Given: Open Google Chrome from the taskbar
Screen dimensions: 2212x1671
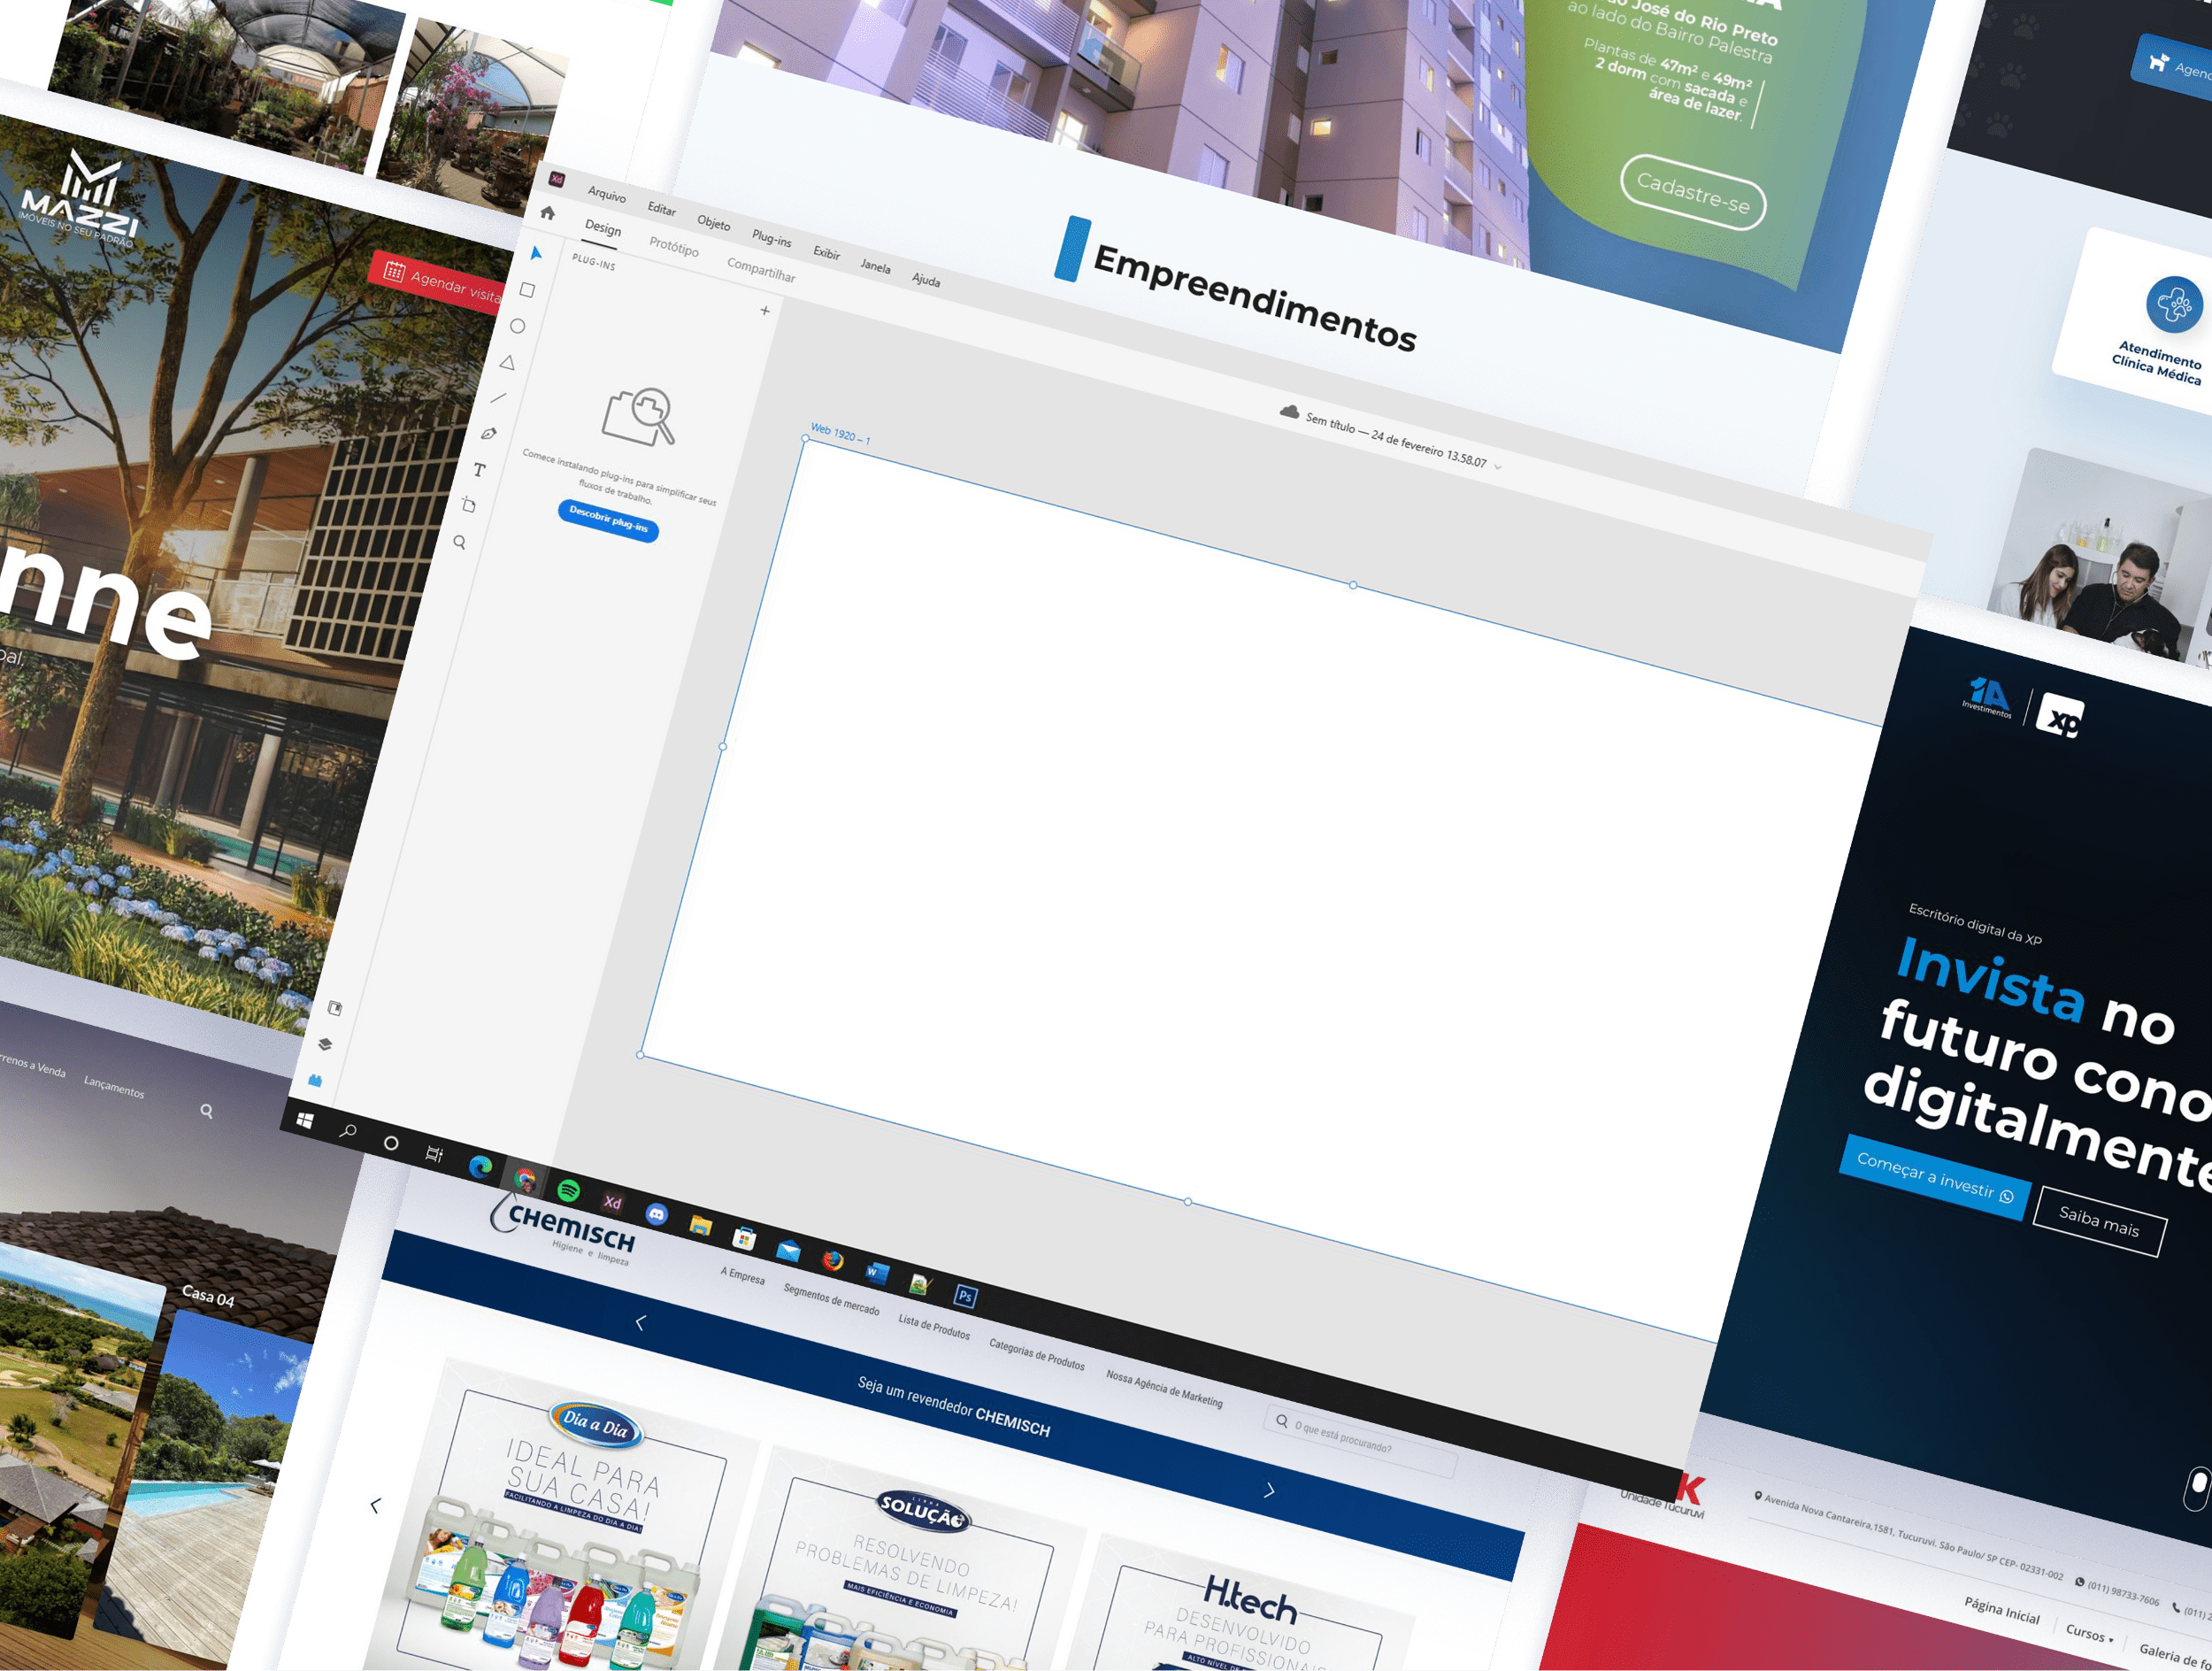Looking at the screenshot, I should point(525,1178).
